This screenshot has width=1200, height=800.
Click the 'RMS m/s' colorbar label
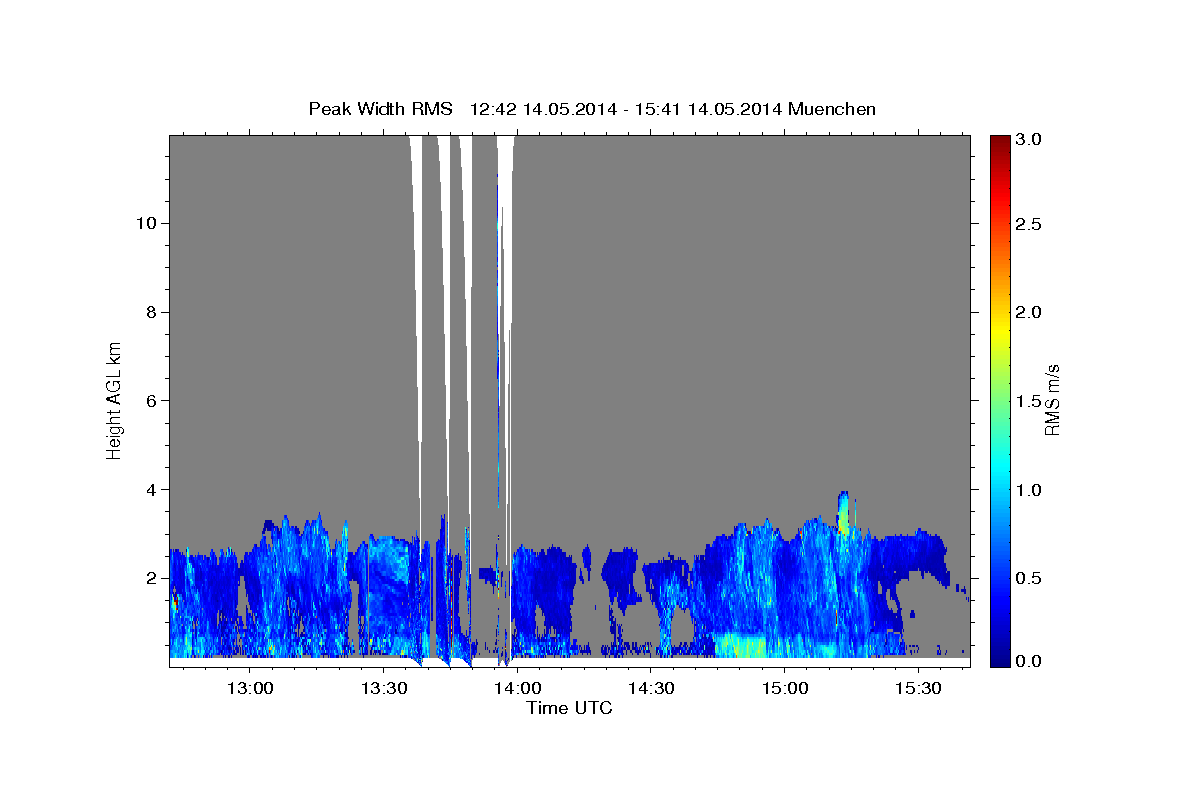pyautogui.click(x=1052, y=400)
